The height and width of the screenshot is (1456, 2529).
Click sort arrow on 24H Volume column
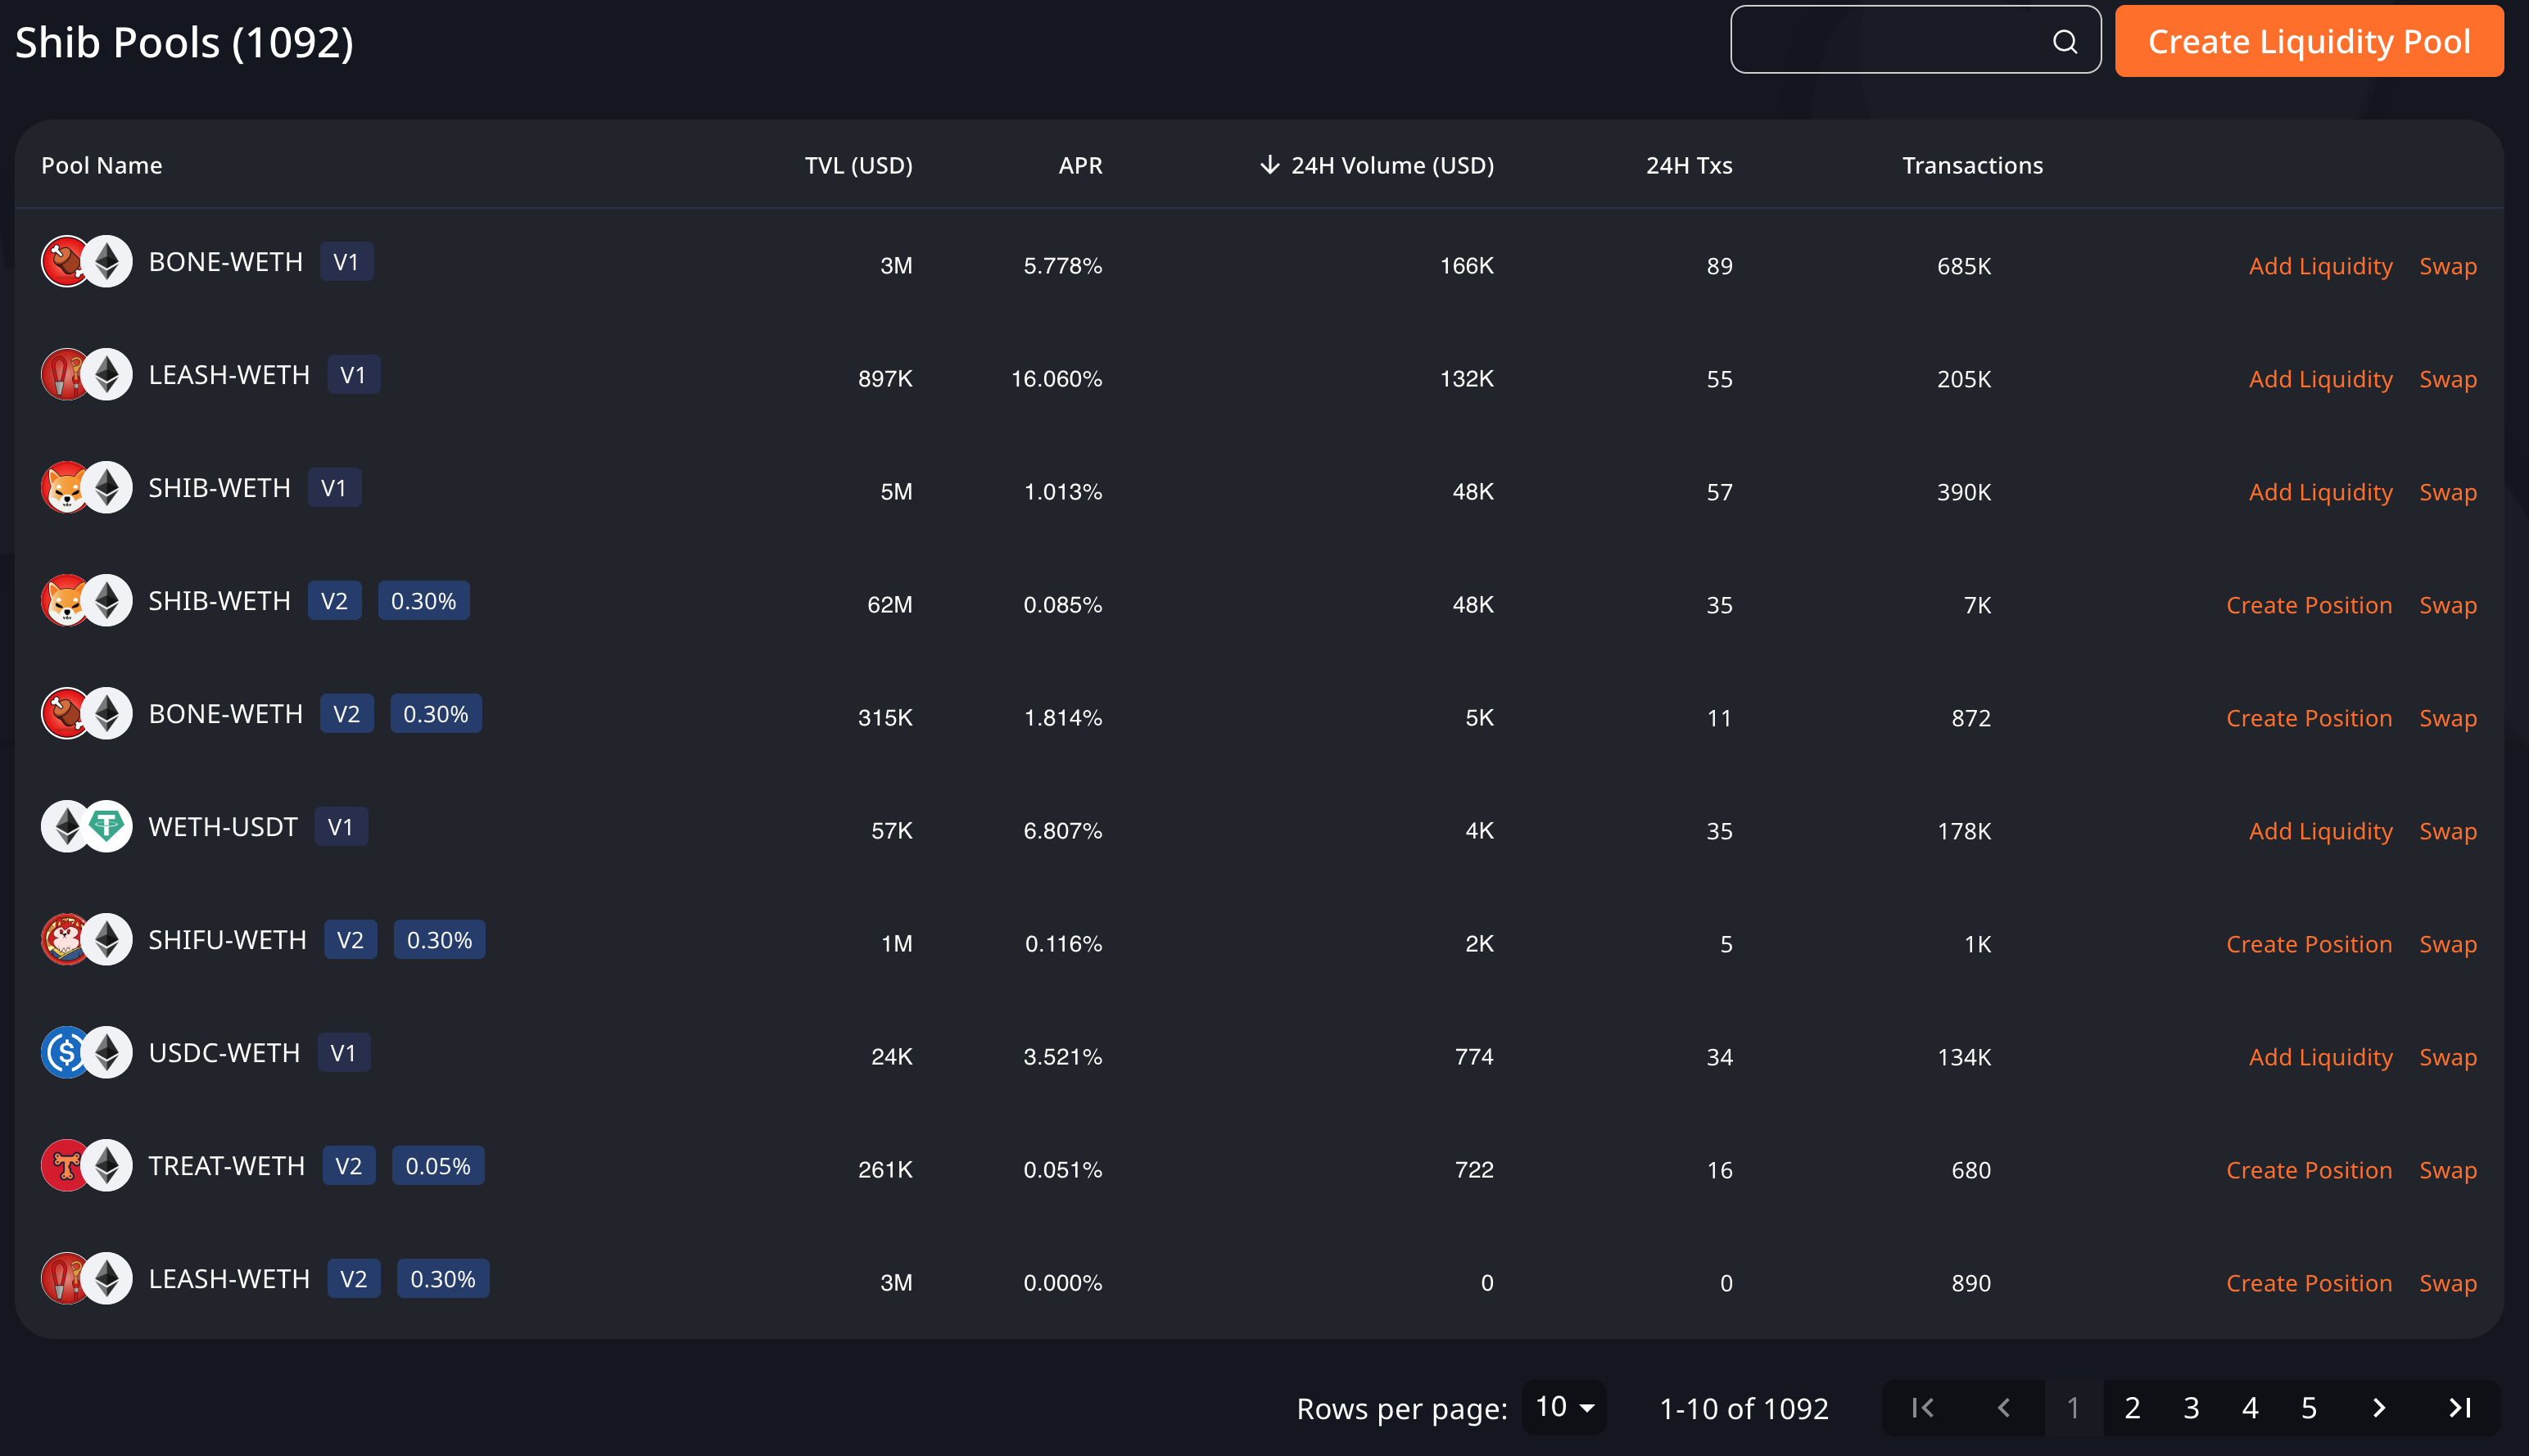(x=1269, y=165)
